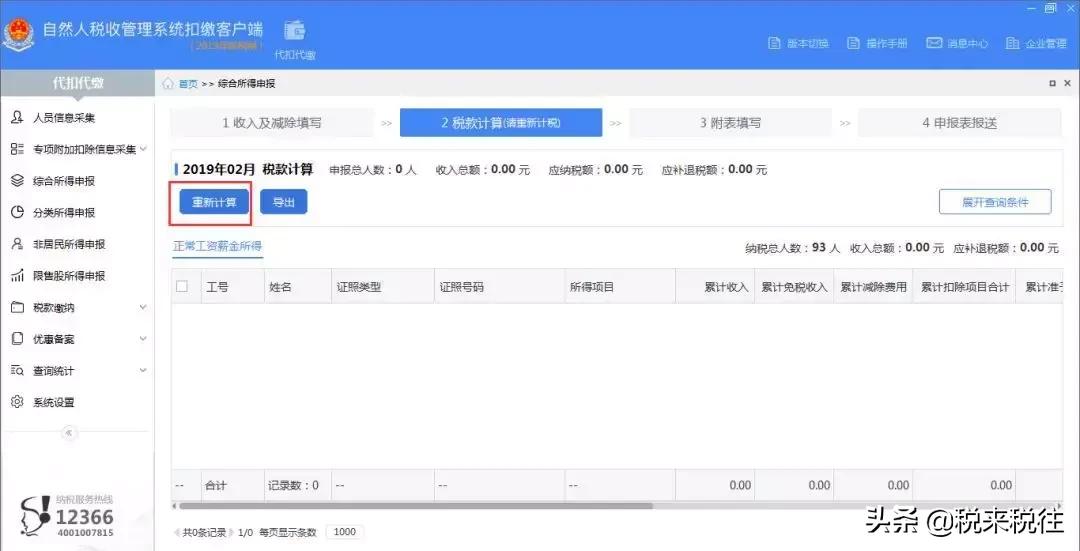
Task: Click the 证照号码 column header
Action: pos(499,287)
